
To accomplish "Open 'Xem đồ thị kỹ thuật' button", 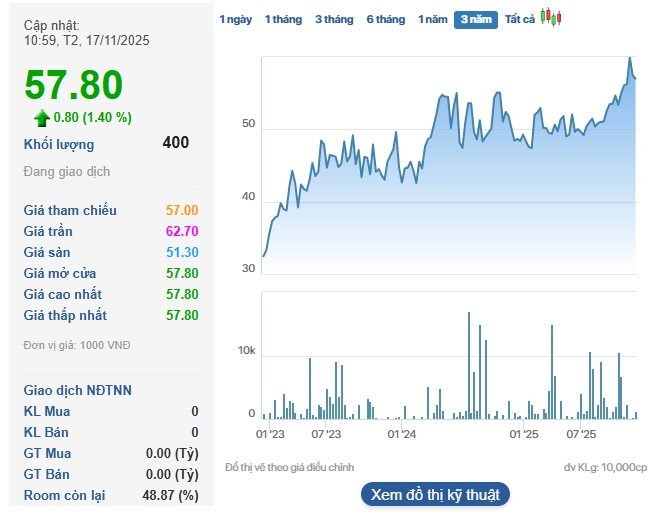I will click(x=435, y=494).
